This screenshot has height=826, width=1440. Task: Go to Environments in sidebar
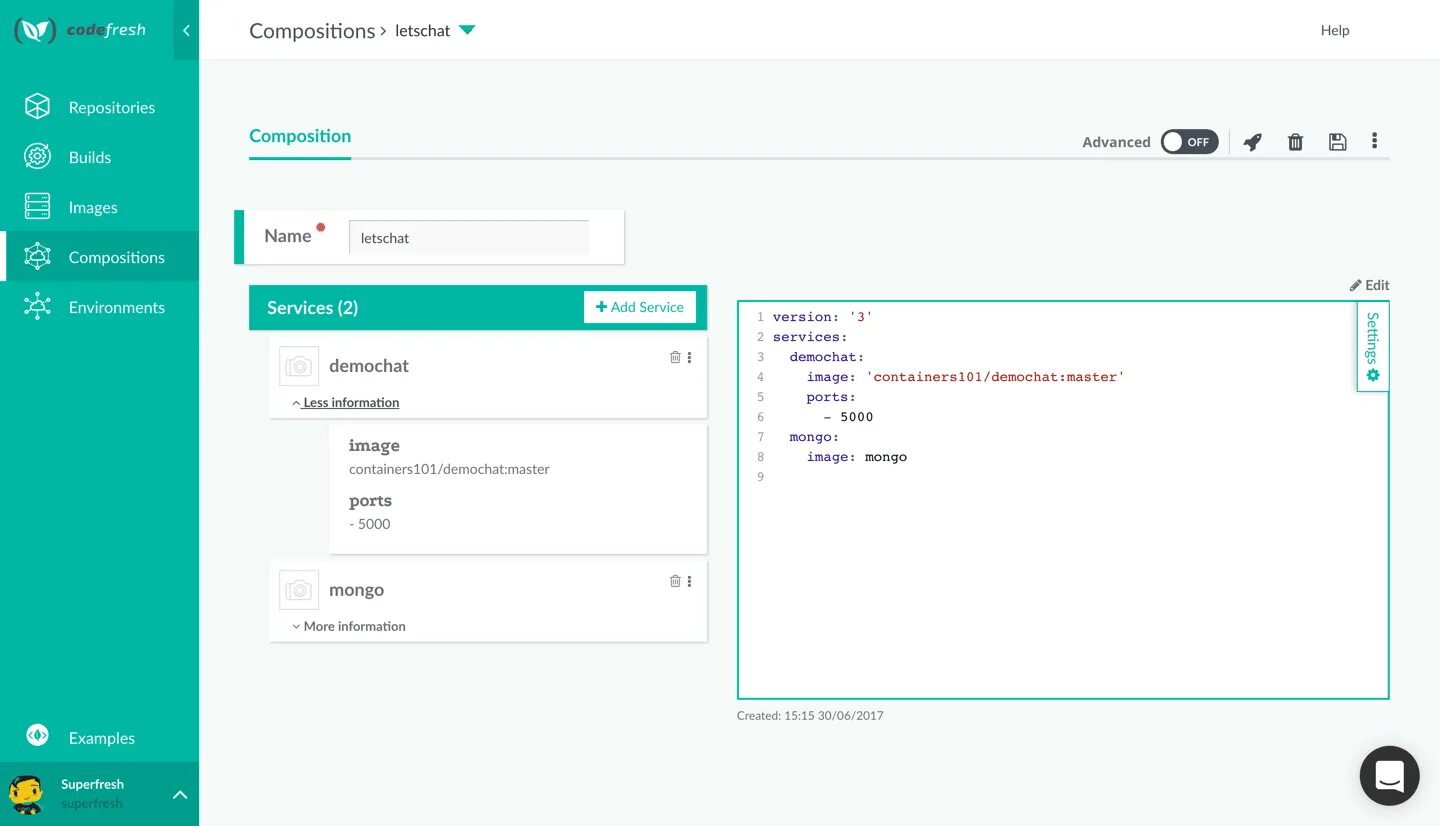pyautogui.click(x=117, y=307)
